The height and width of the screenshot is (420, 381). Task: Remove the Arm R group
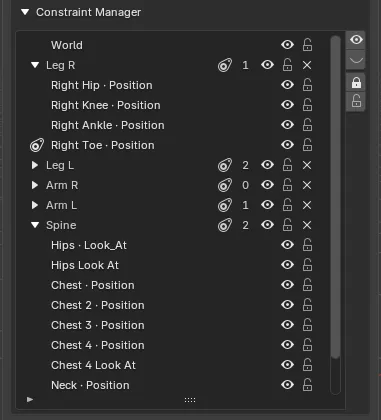point(307,185)
